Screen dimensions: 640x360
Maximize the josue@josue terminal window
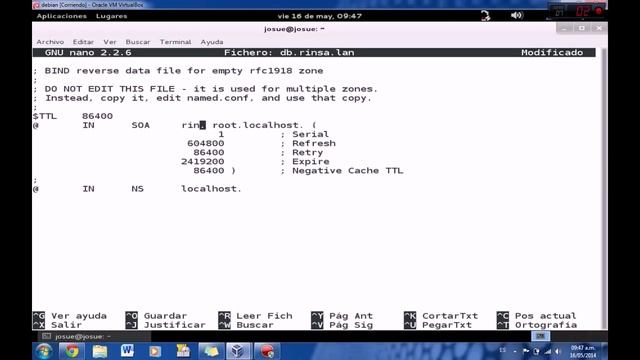tap(582, 28)
